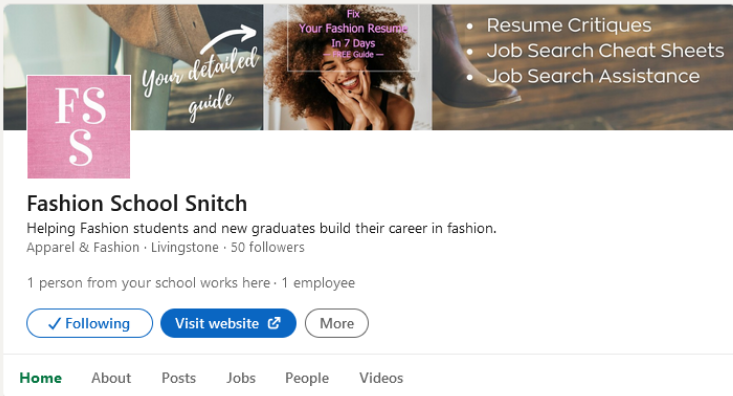Open the Posts tab
Viewport: 733px width, 396px height.
tap(179, 378)
